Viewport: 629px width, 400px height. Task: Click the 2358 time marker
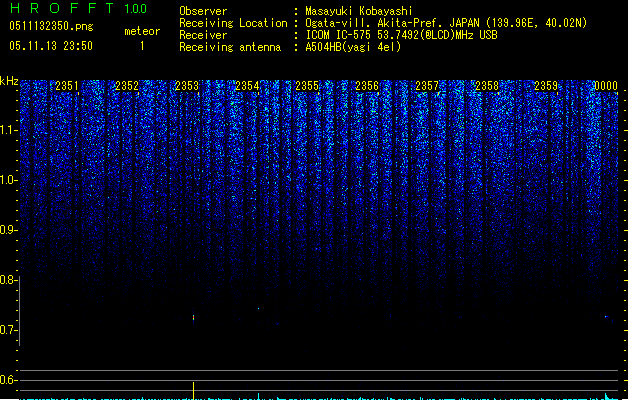tap(487, 86)
